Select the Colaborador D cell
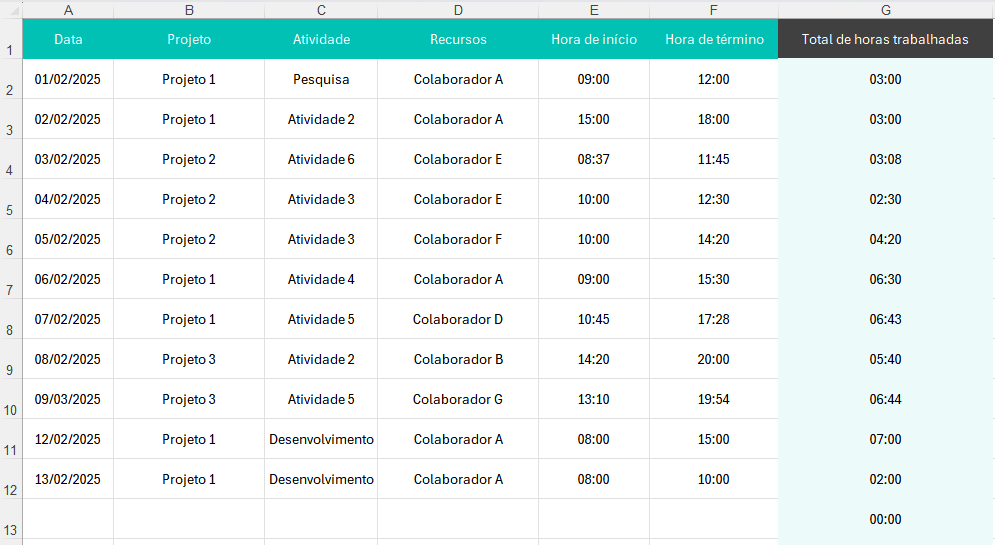Viewport: 995px width, 545px height. [x=458, y=319]
